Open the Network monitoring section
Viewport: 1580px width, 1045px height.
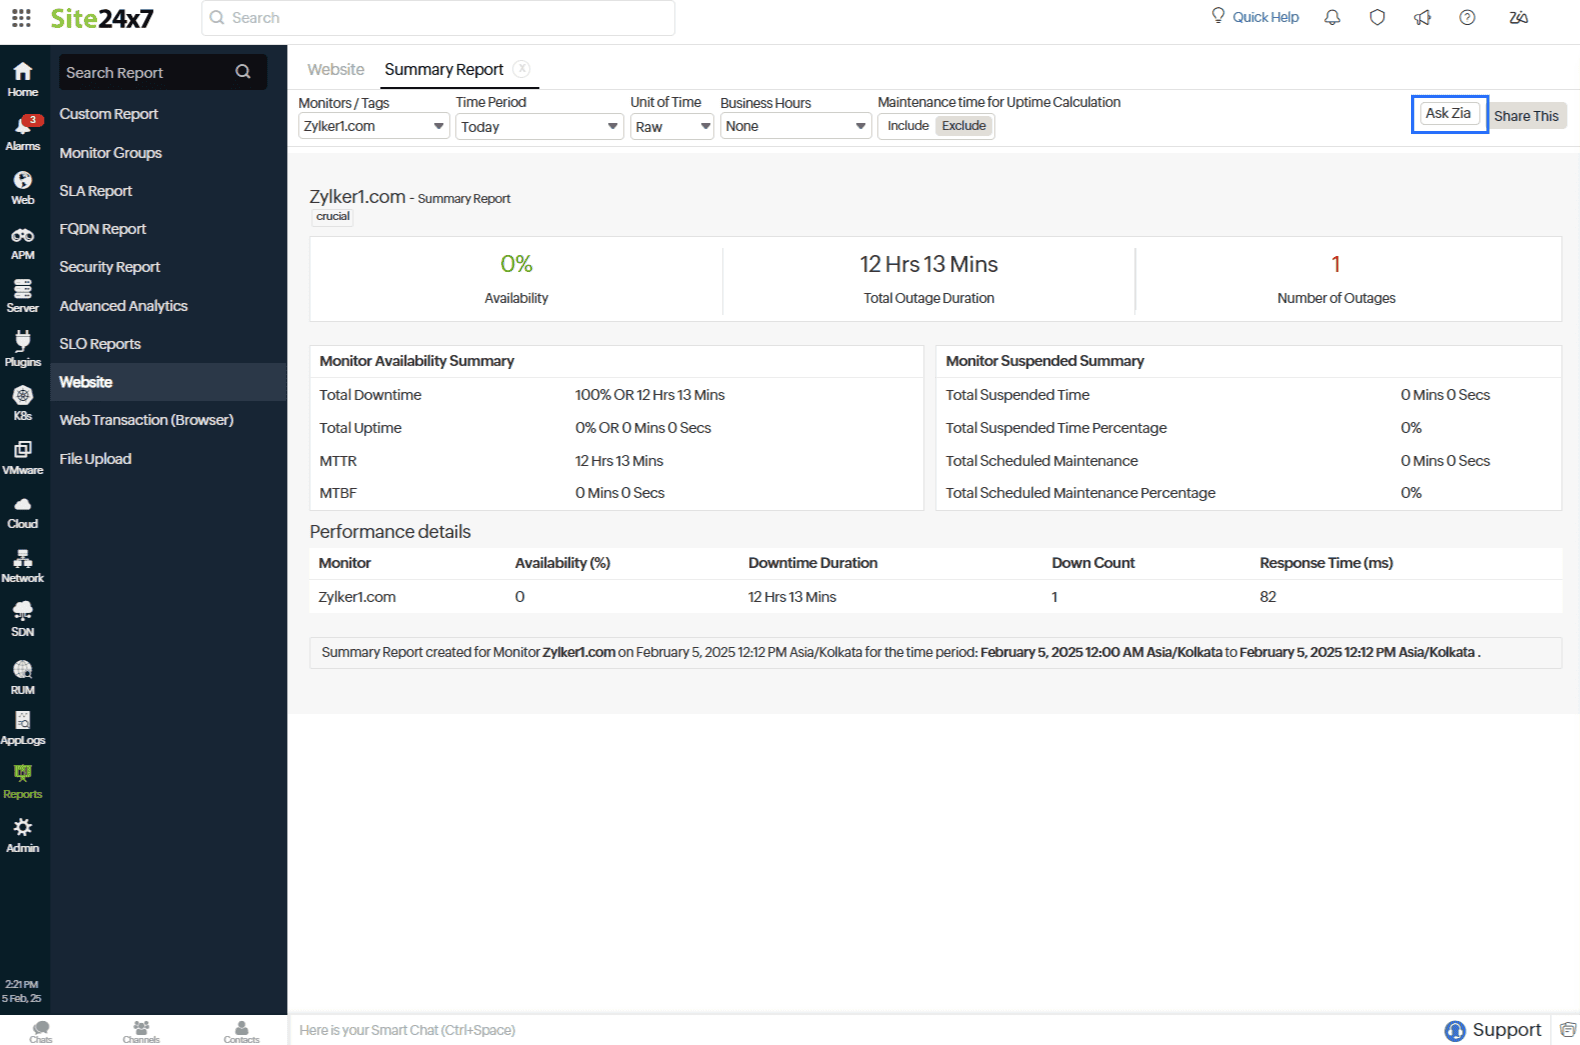[22, 565]
